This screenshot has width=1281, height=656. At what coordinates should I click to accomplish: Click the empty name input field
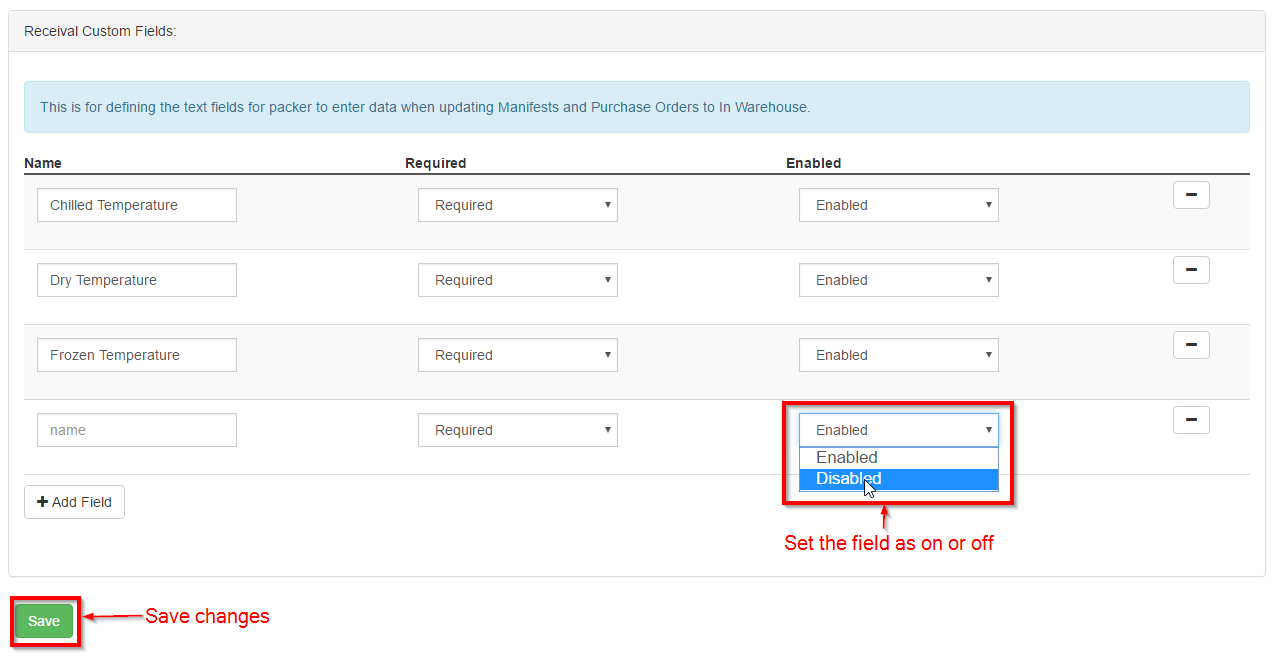coord(136,429)
